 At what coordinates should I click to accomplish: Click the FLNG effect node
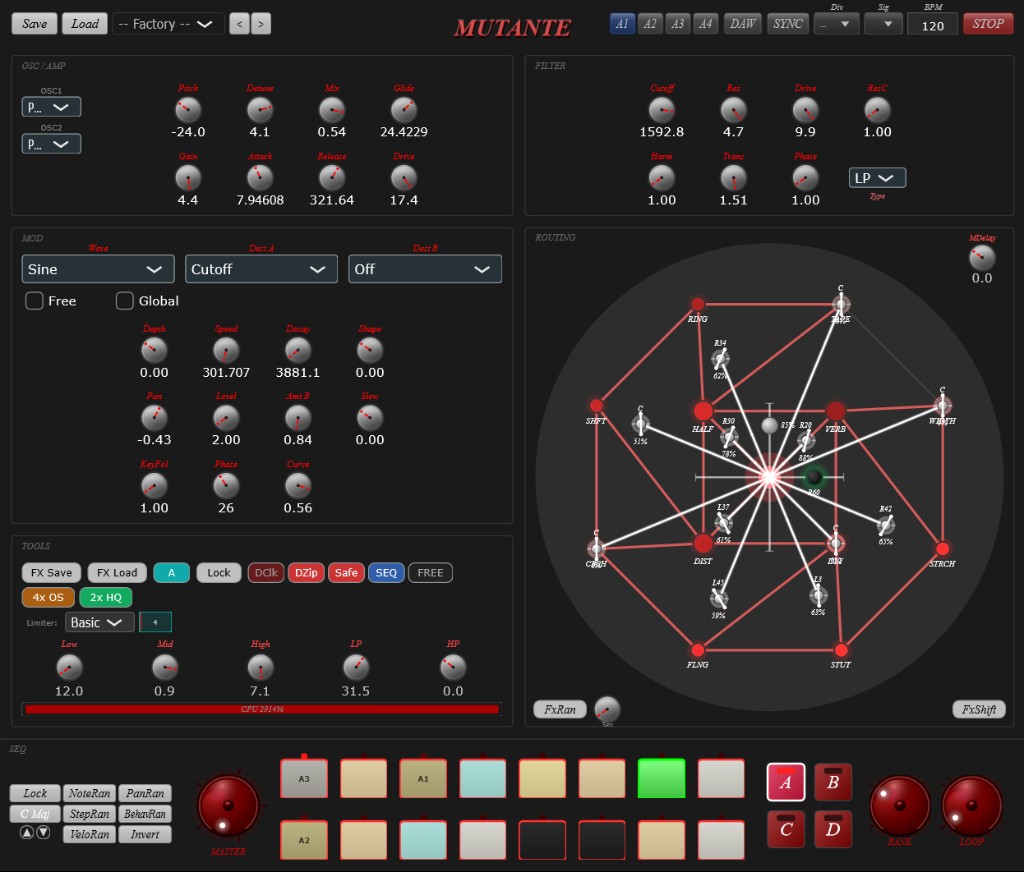(x=697, y=648)
